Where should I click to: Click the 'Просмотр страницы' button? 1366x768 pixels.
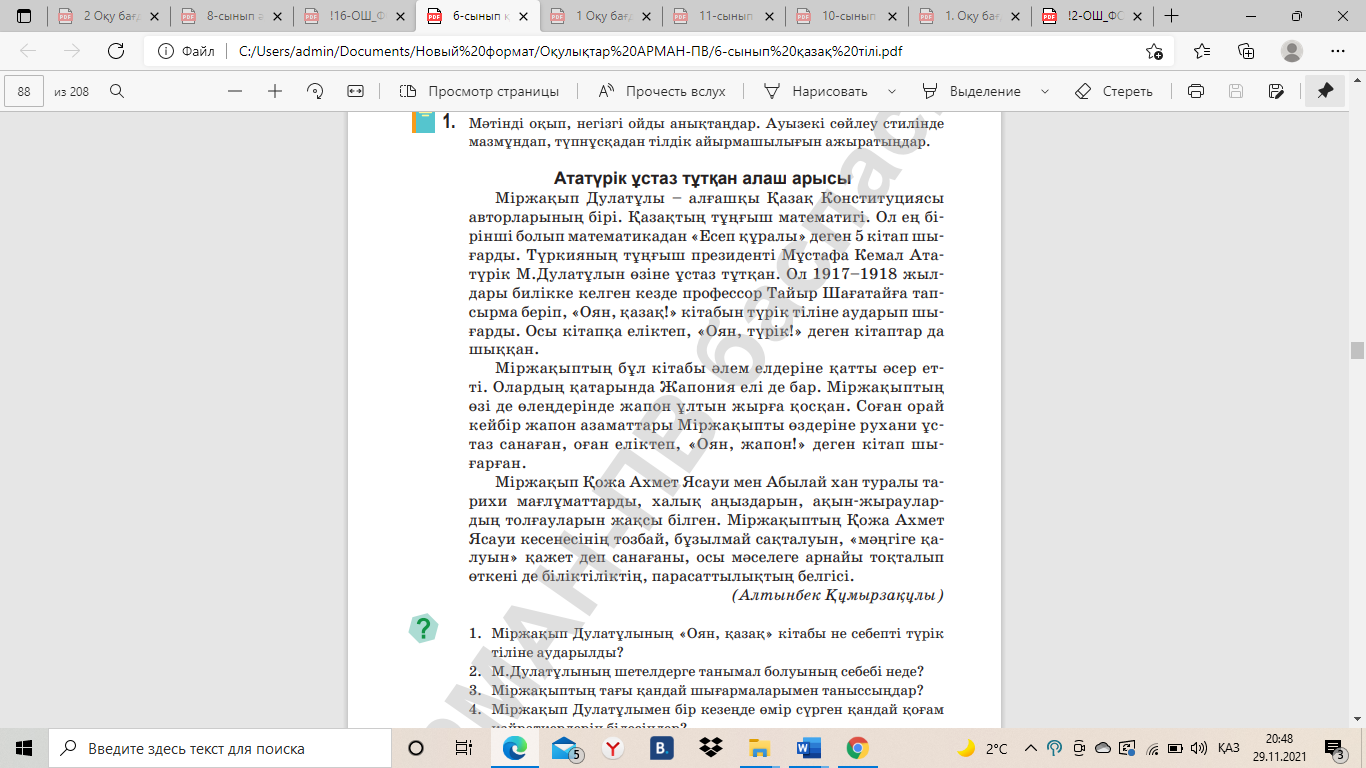tap(479, 91)
